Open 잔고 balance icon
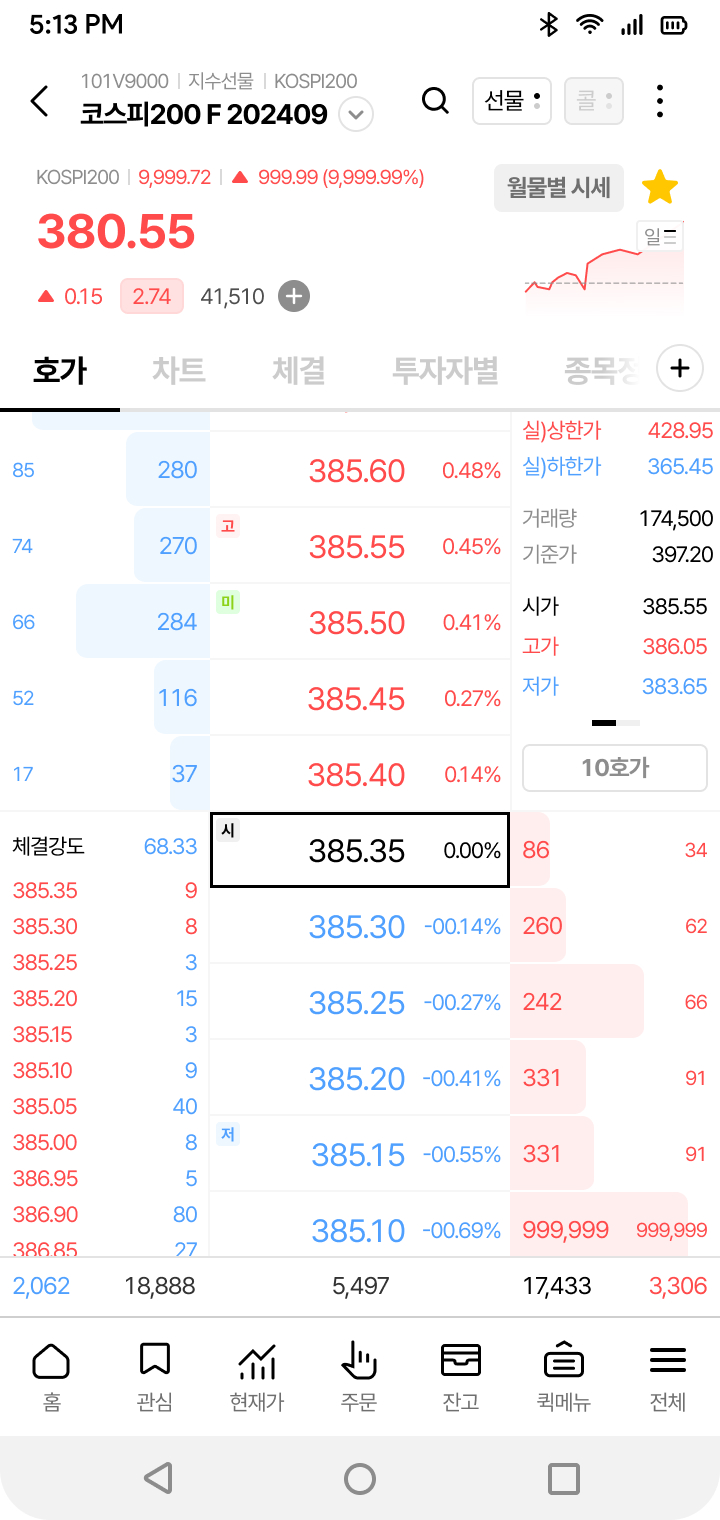 [x=461, y=1377]
